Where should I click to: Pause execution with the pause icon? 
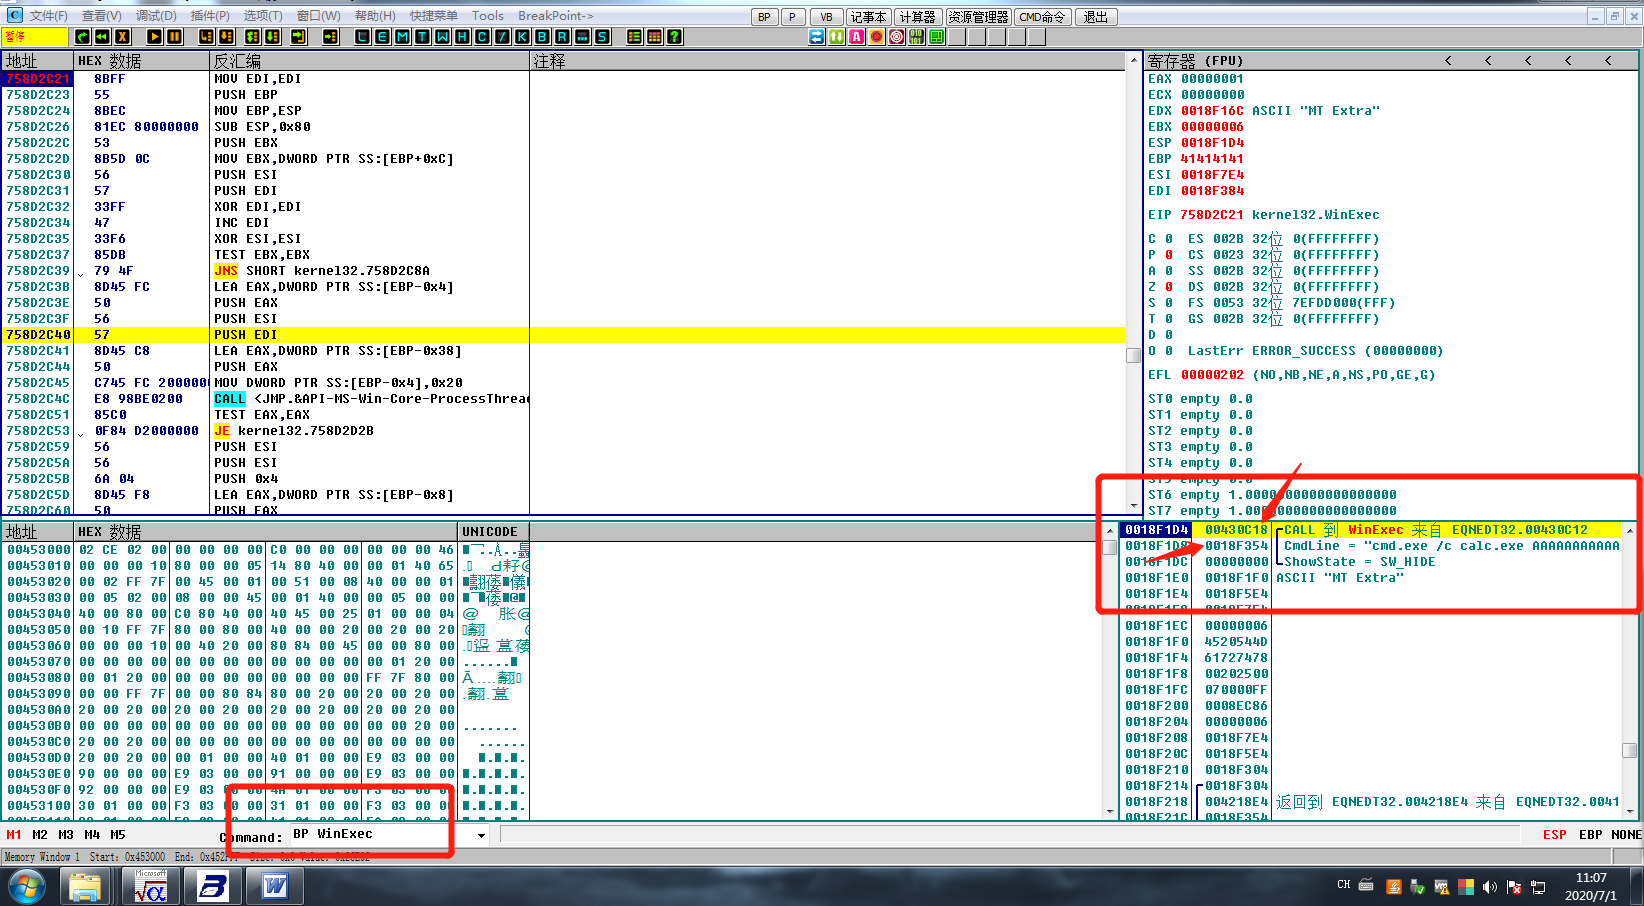pyautogui.click(x=174, y=36)
